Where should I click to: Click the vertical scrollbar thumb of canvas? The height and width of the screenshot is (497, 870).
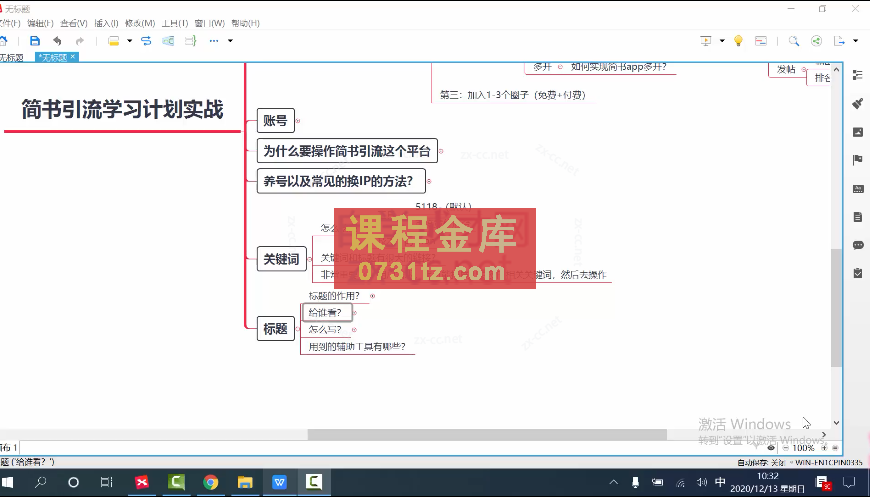[837, 308]
